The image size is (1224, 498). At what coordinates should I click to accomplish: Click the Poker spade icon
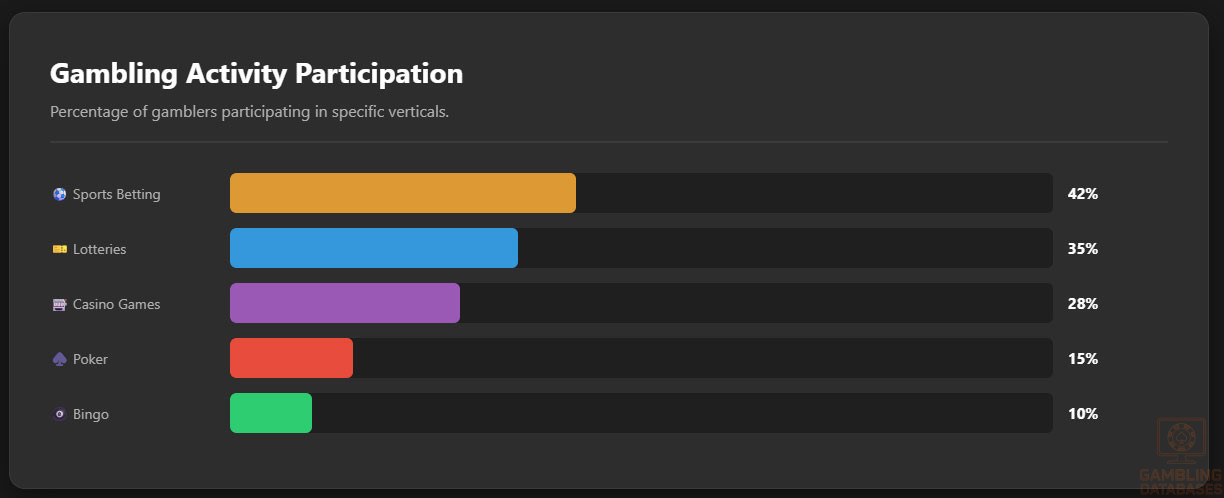tap(59, 359)
